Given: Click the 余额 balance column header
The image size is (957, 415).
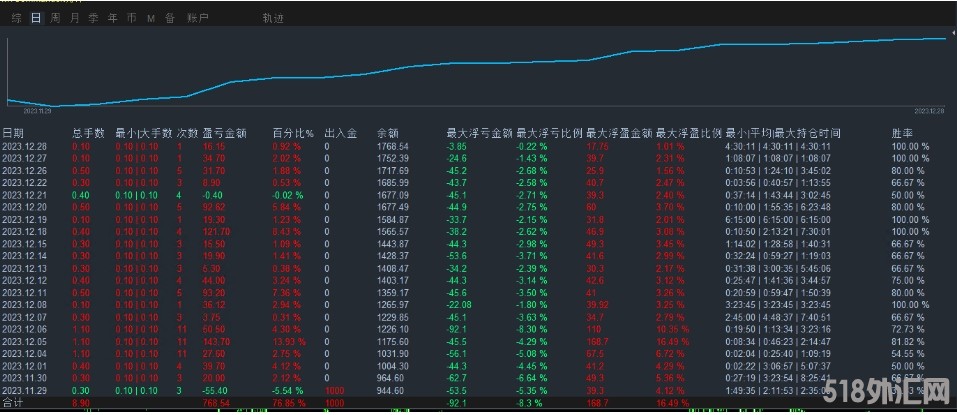Looking at the screenshot, I should pos(387,132).
